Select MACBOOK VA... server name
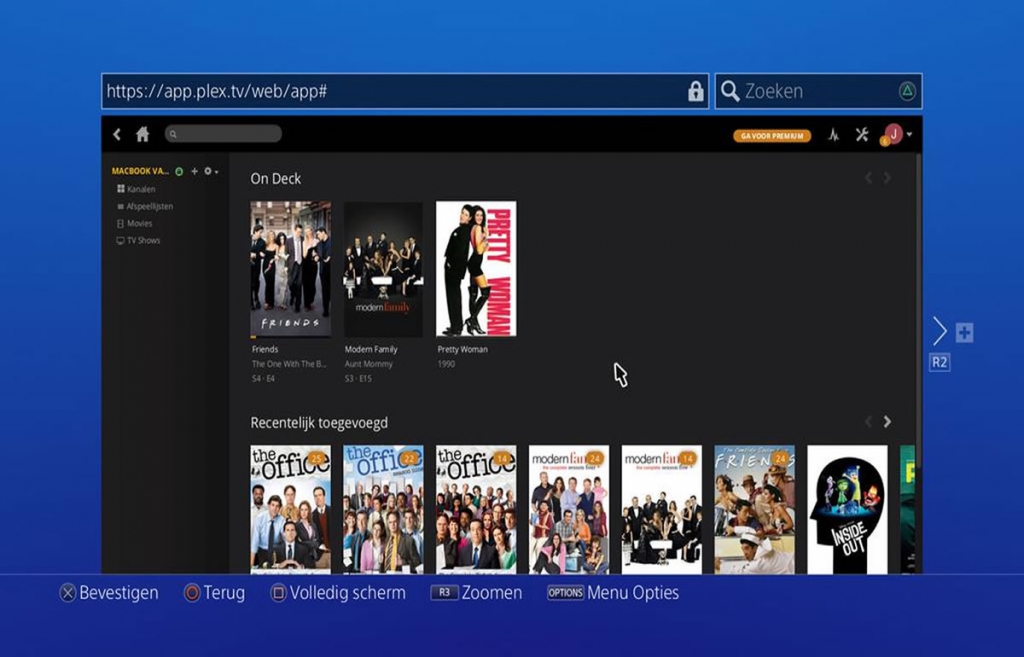Screen dimensions: 1024x657 pyautogui.click(x=140, y=171)
